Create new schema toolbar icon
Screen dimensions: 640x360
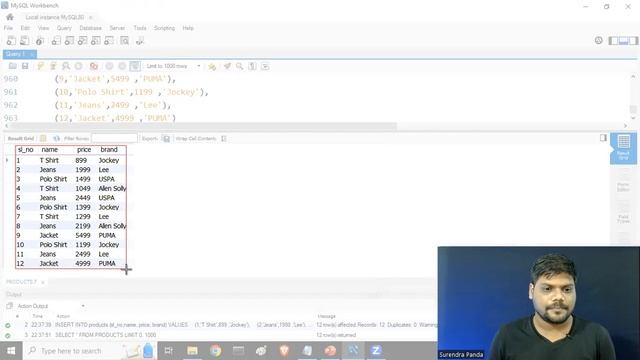click(x=56, y=41)
